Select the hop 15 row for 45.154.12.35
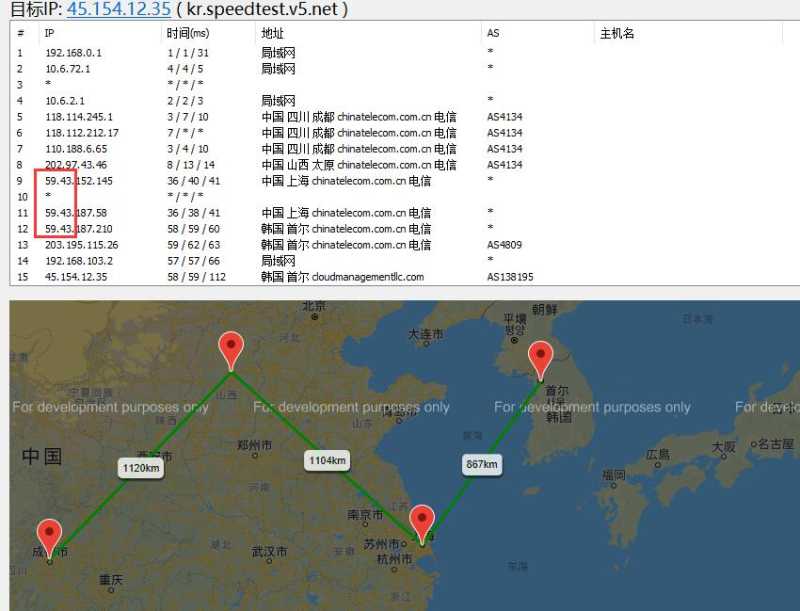 (300, 276)
